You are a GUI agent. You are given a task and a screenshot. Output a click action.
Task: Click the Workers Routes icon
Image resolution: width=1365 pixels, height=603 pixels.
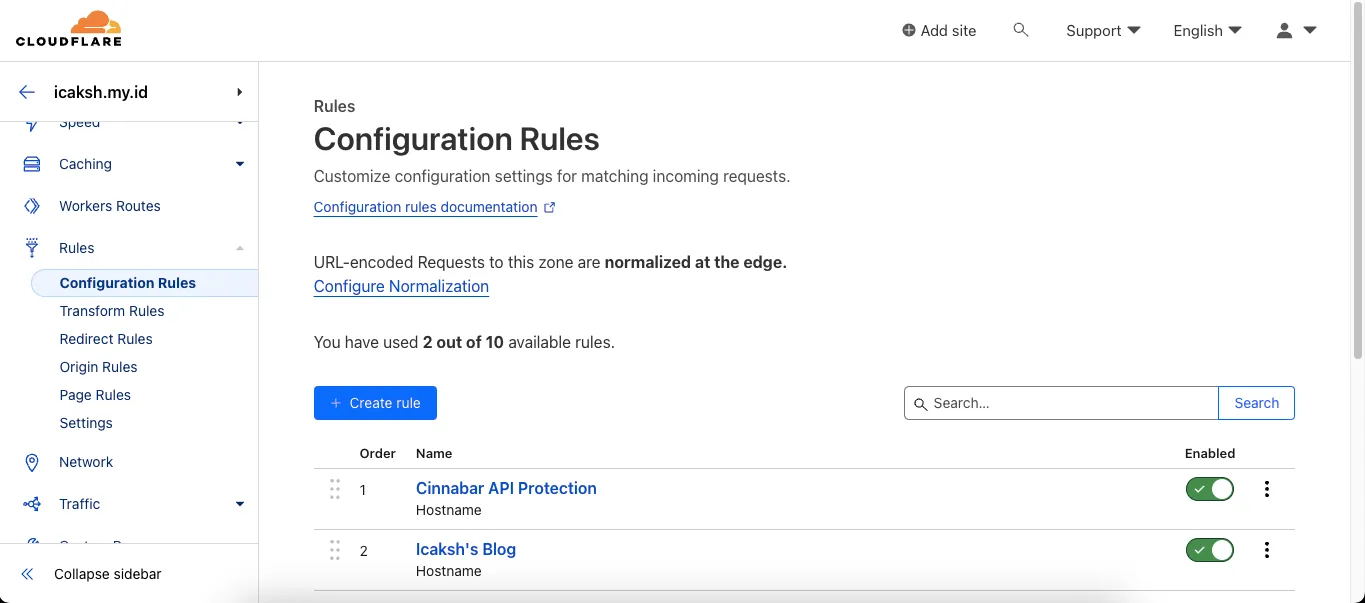pos(30,206)
